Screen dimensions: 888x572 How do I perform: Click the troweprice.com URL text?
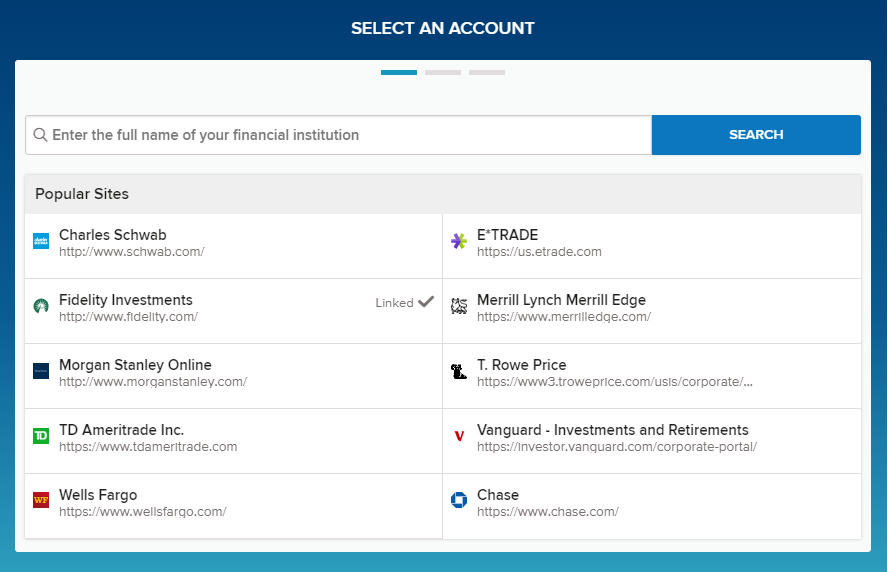(614, 382)
